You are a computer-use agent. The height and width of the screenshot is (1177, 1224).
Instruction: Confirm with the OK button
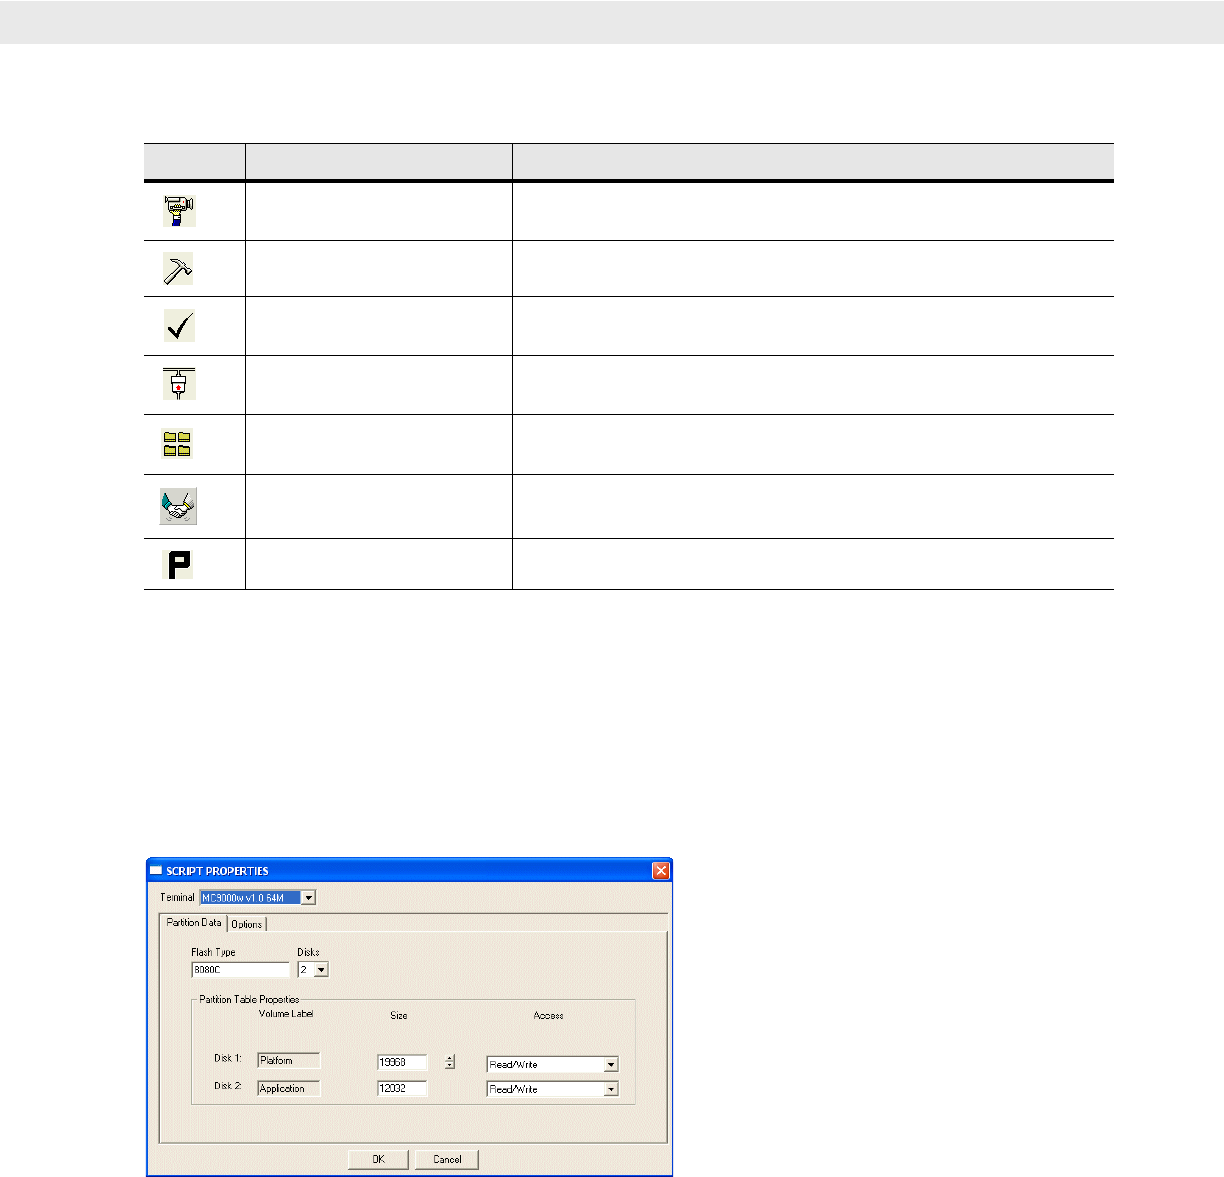pos(379,1159)
